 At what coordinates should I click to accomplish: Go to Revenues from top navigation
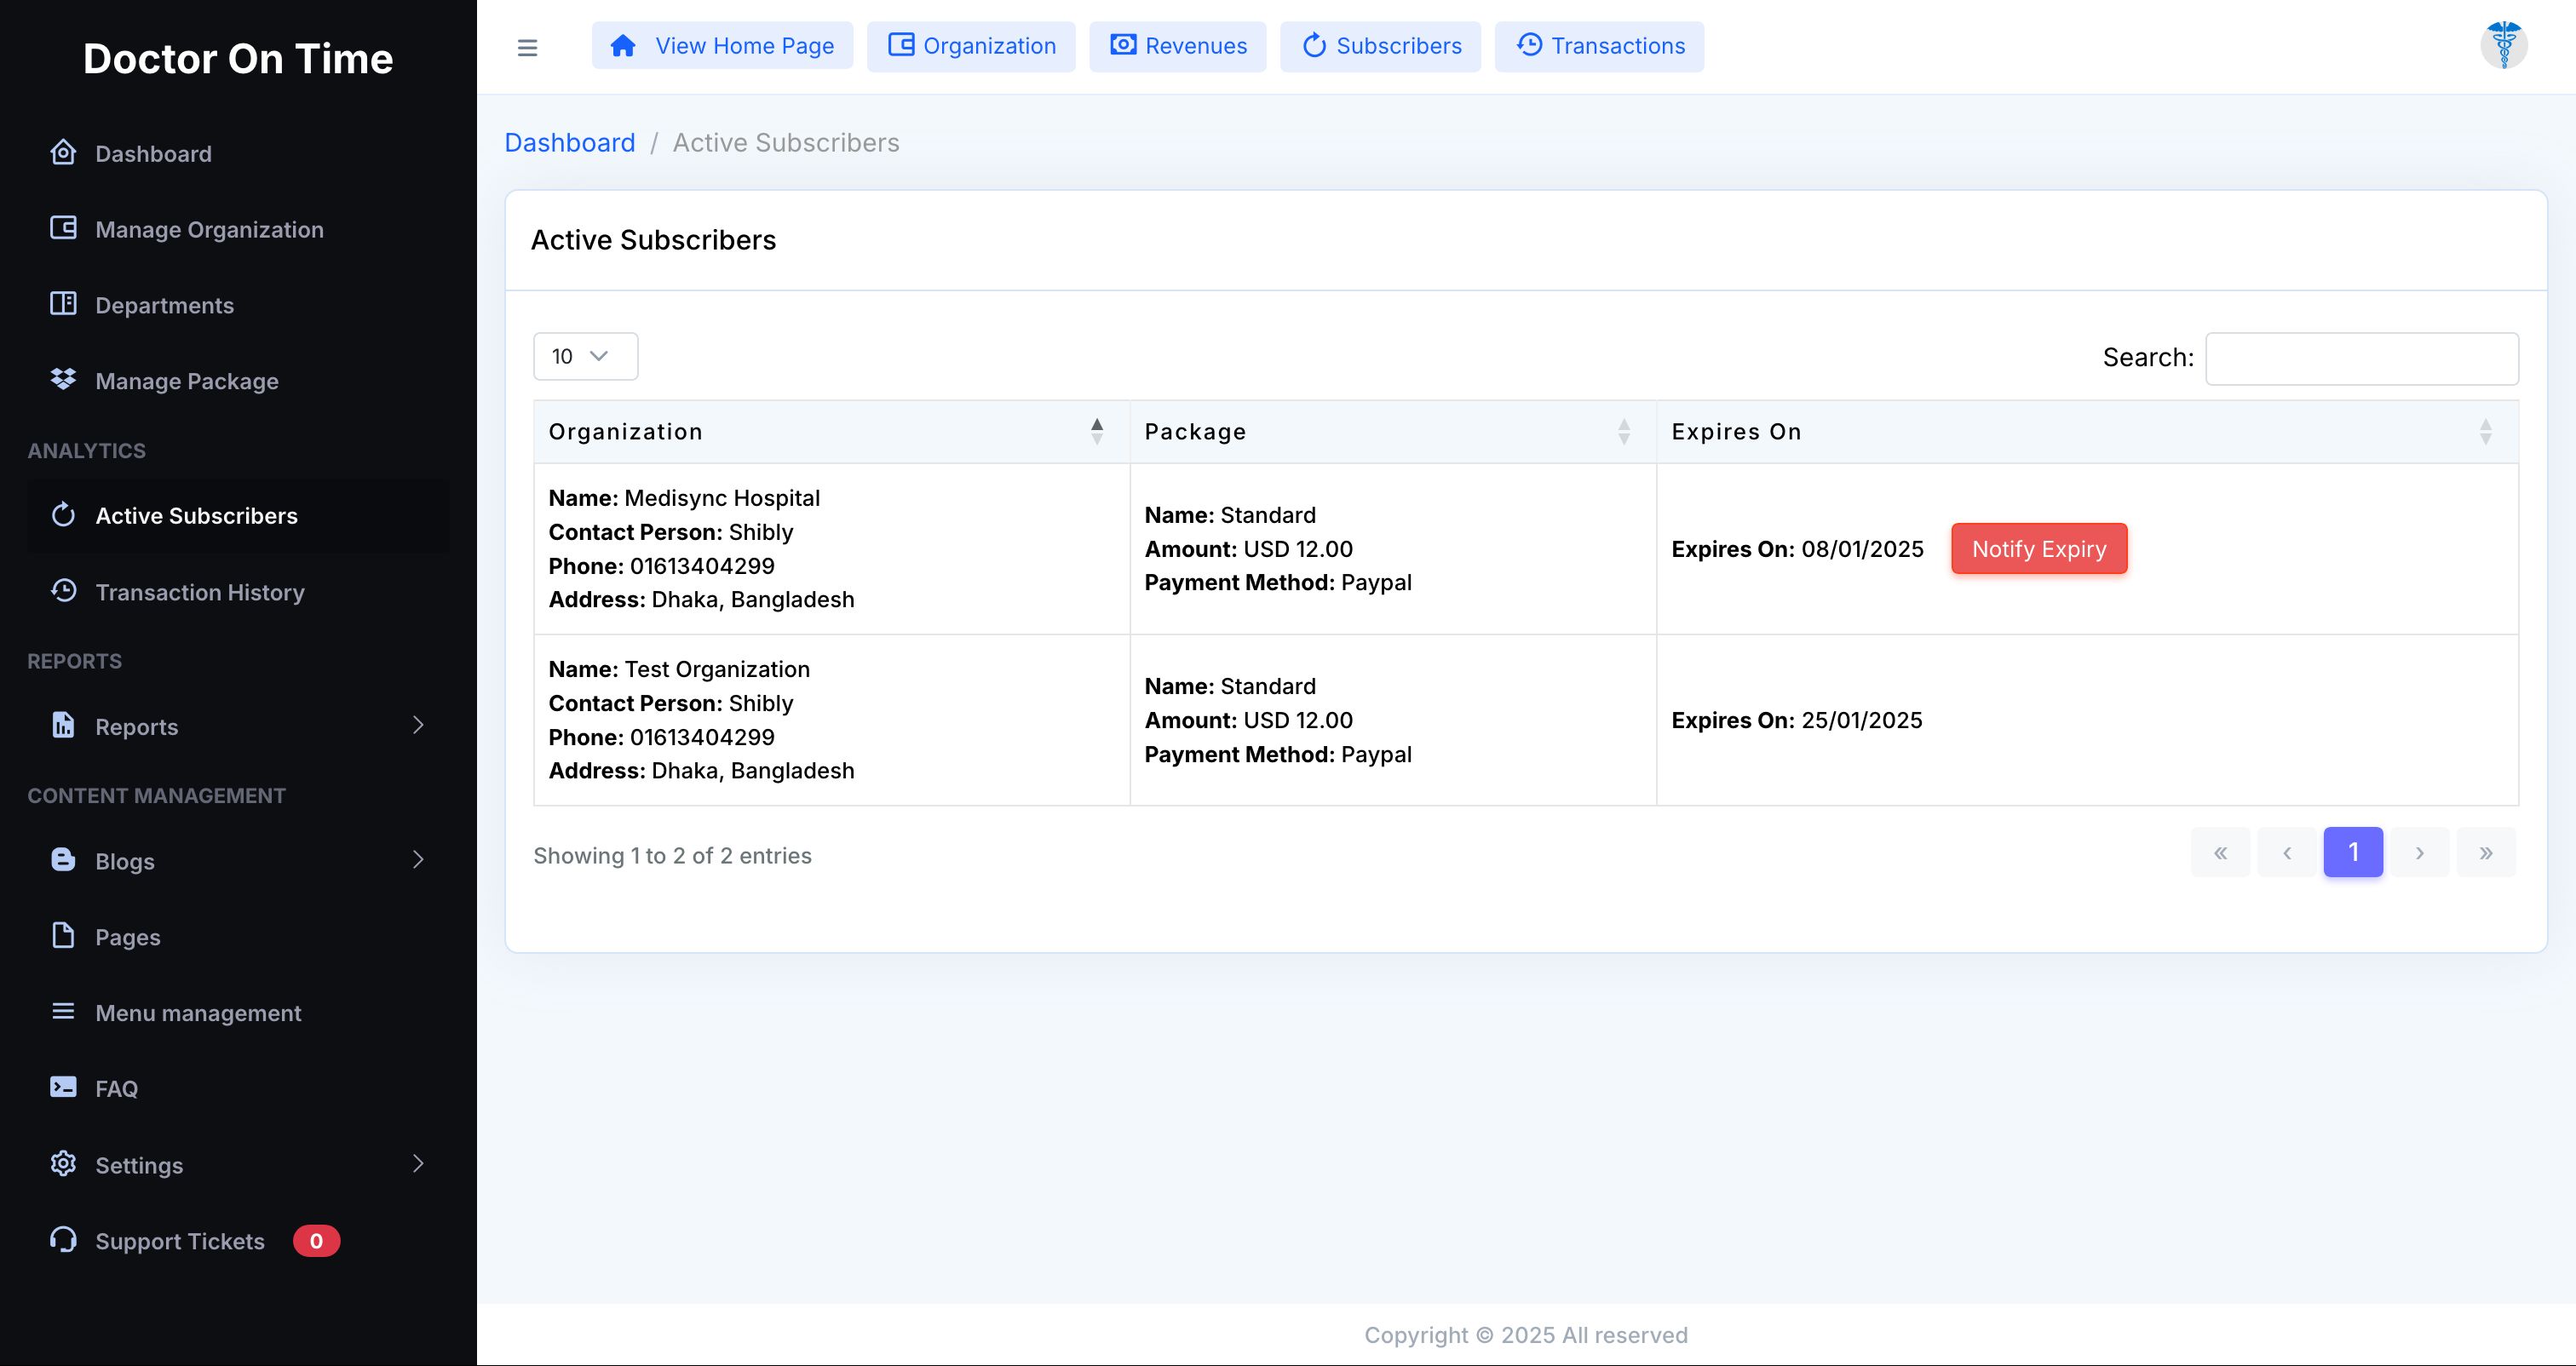point(1177,46)
